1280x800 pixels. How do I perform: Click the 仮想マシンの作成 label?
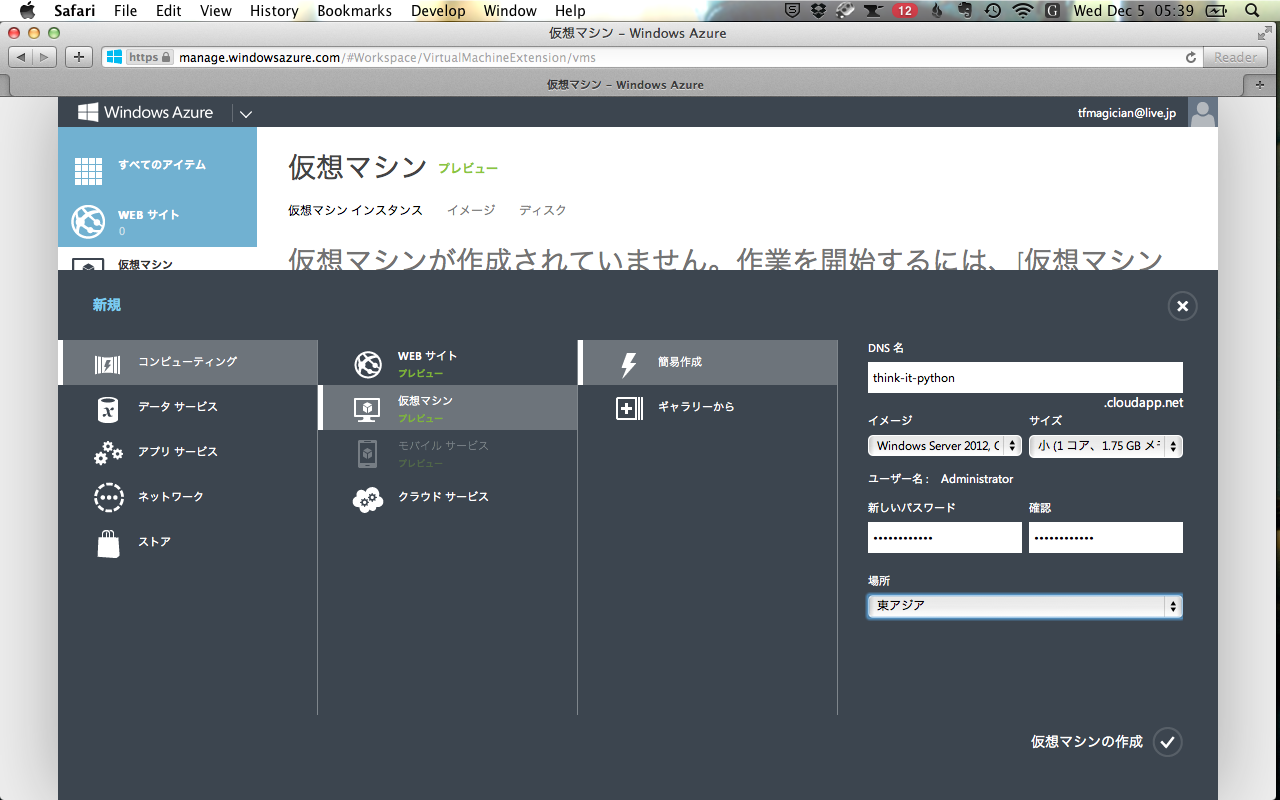click(1087, 742)
